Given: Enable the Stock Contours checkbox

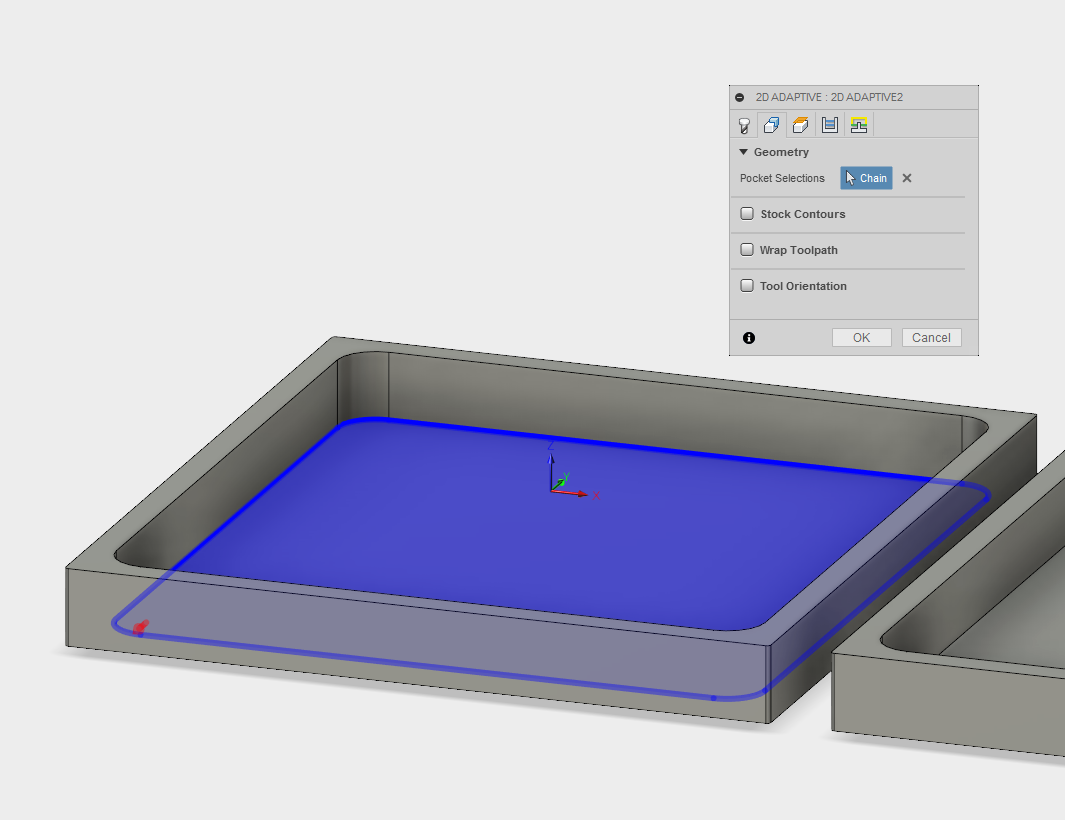Looking at the screenshot, I should pos(747,214).
